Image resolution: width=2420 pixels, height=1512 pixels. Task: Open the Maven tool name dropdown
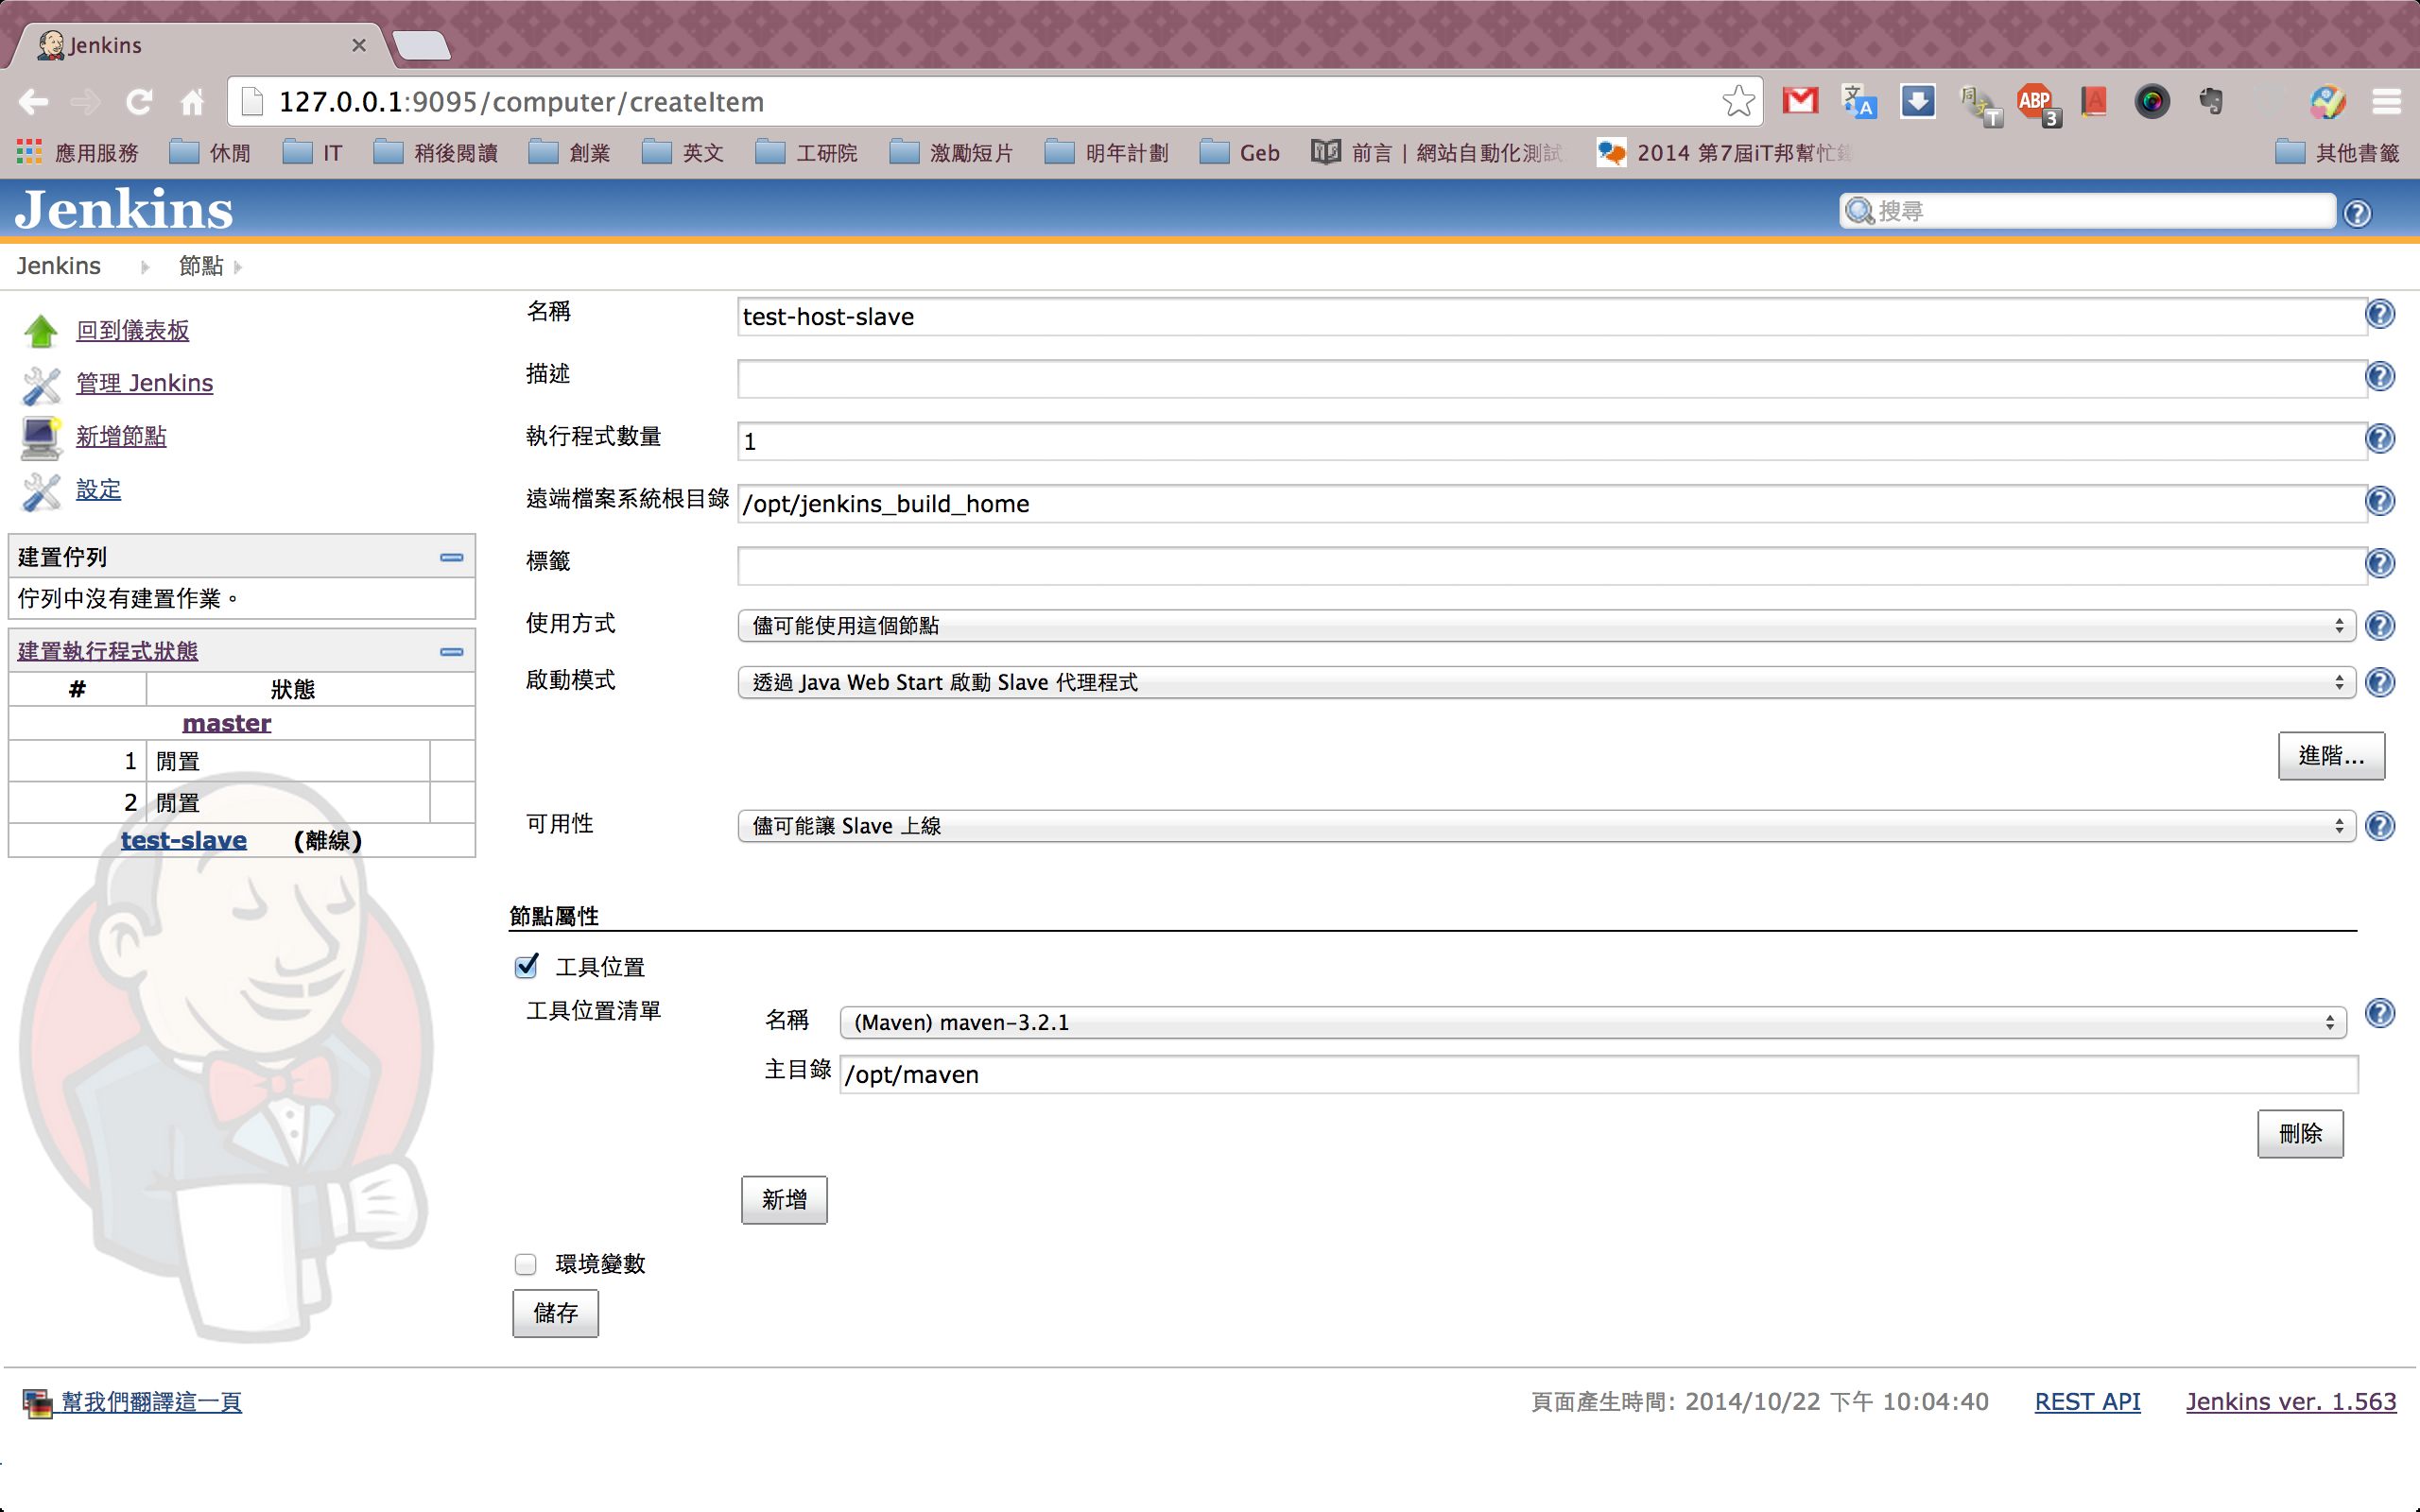(1592, 1022)
